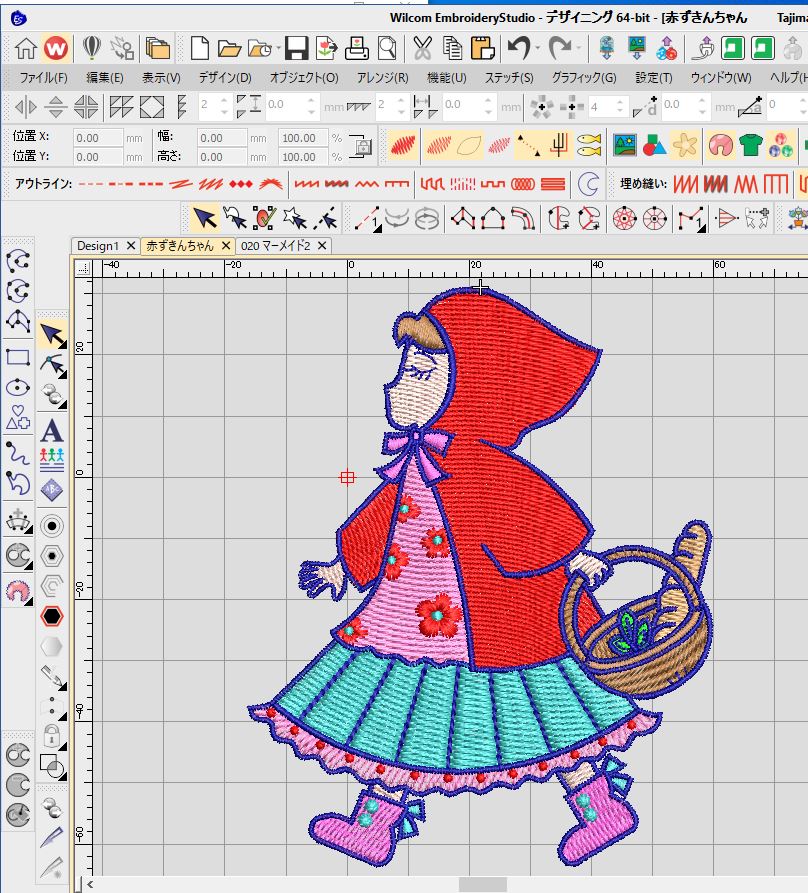Toggle the select object arrow in toolbox
This screenshot has width=808, height=893.
pos(52,334)
